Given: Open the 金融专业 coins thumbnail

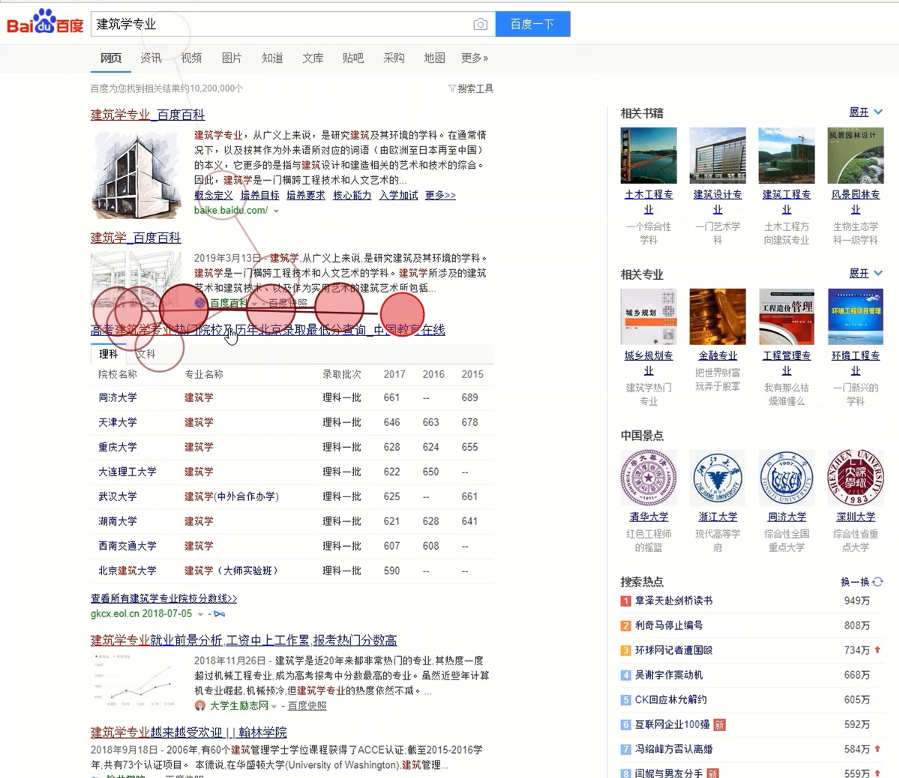Looking at the screenshot, I should tap(717, 317).
